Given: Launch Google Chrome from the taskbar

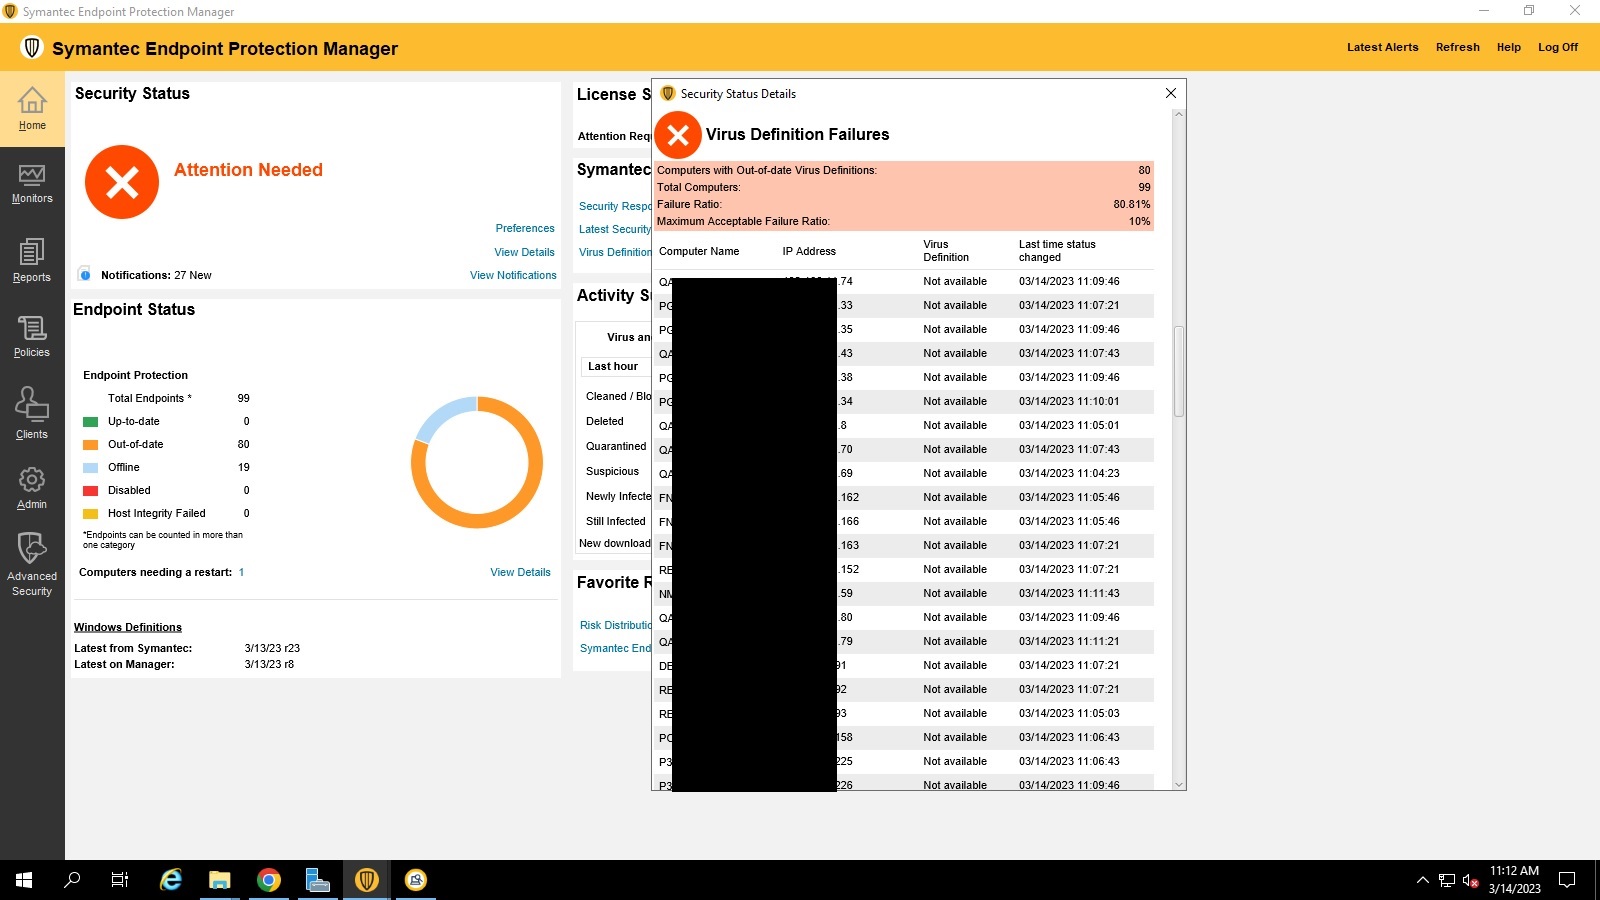Looking at the screenshot, I should point(268,880).
